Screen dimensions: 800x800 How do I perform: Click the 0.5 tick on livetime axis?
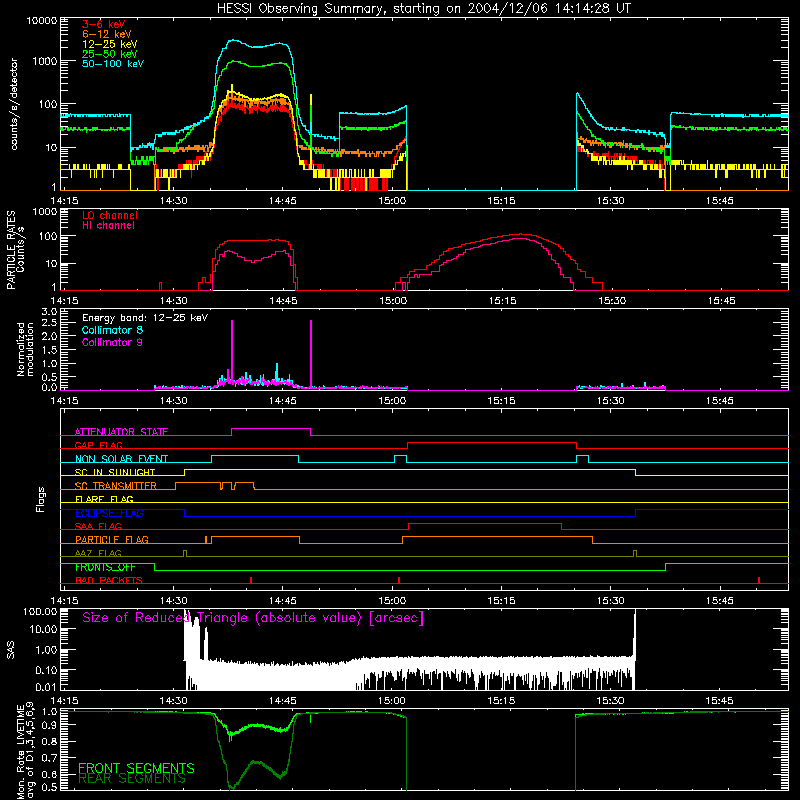pyautogui.click(x=49, y=788)
